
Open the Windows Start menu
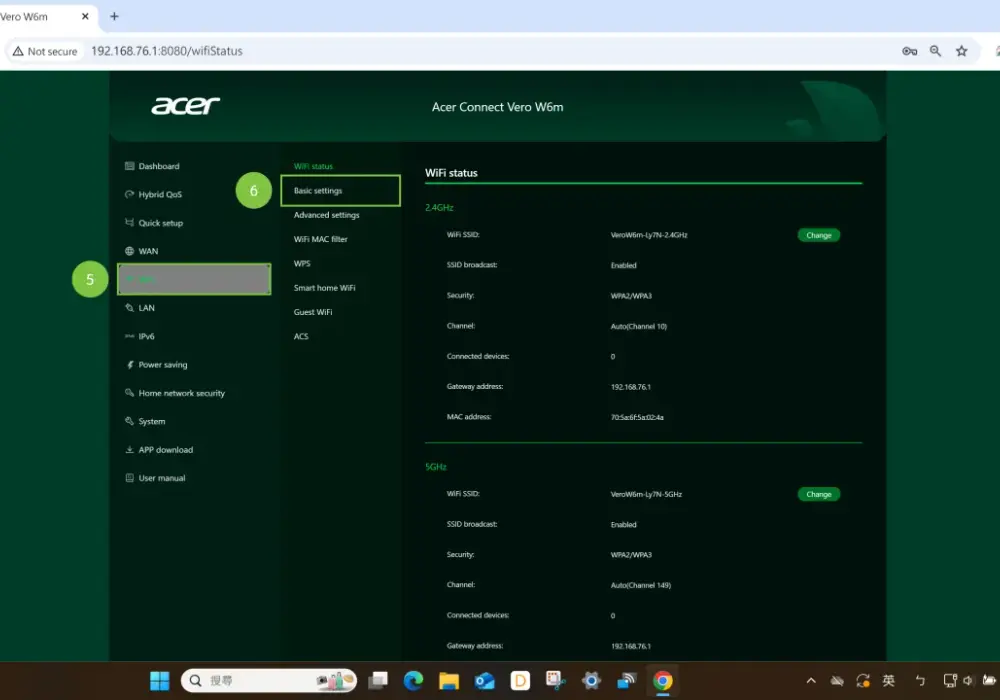159,681
